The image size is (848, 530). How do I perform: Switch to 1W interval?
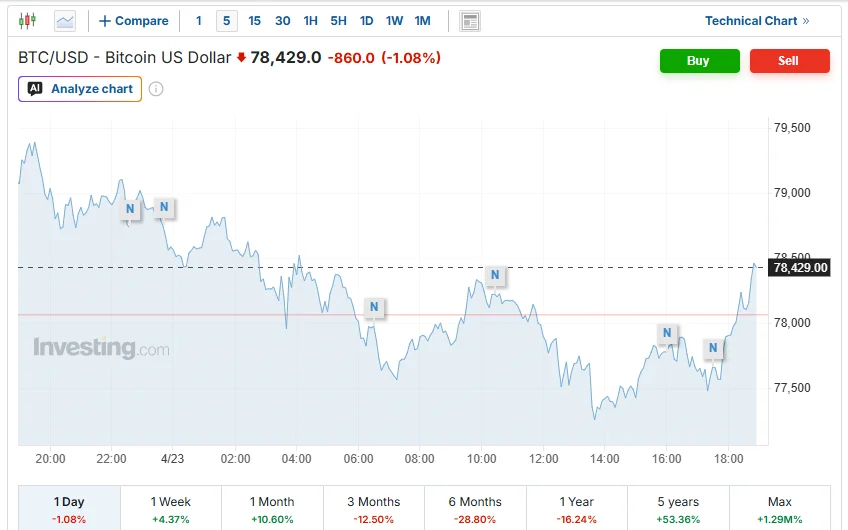pyautogui.click(x=394, y=21)
